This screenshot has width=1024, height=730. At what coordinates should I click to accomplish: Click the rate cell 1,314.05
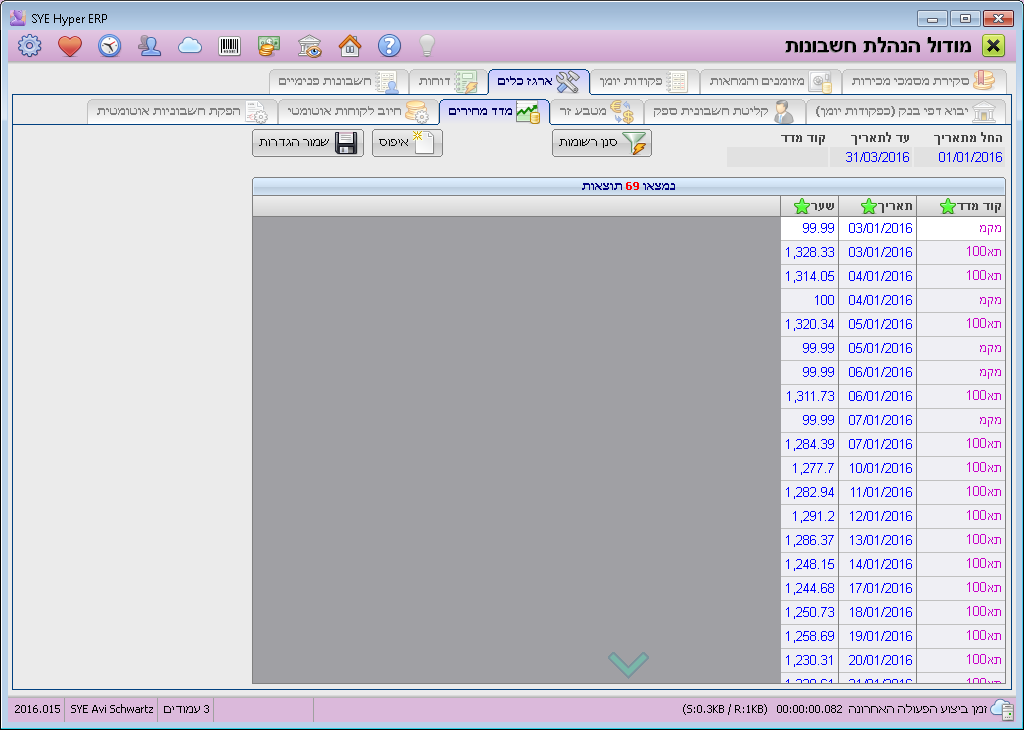[809, 277]
